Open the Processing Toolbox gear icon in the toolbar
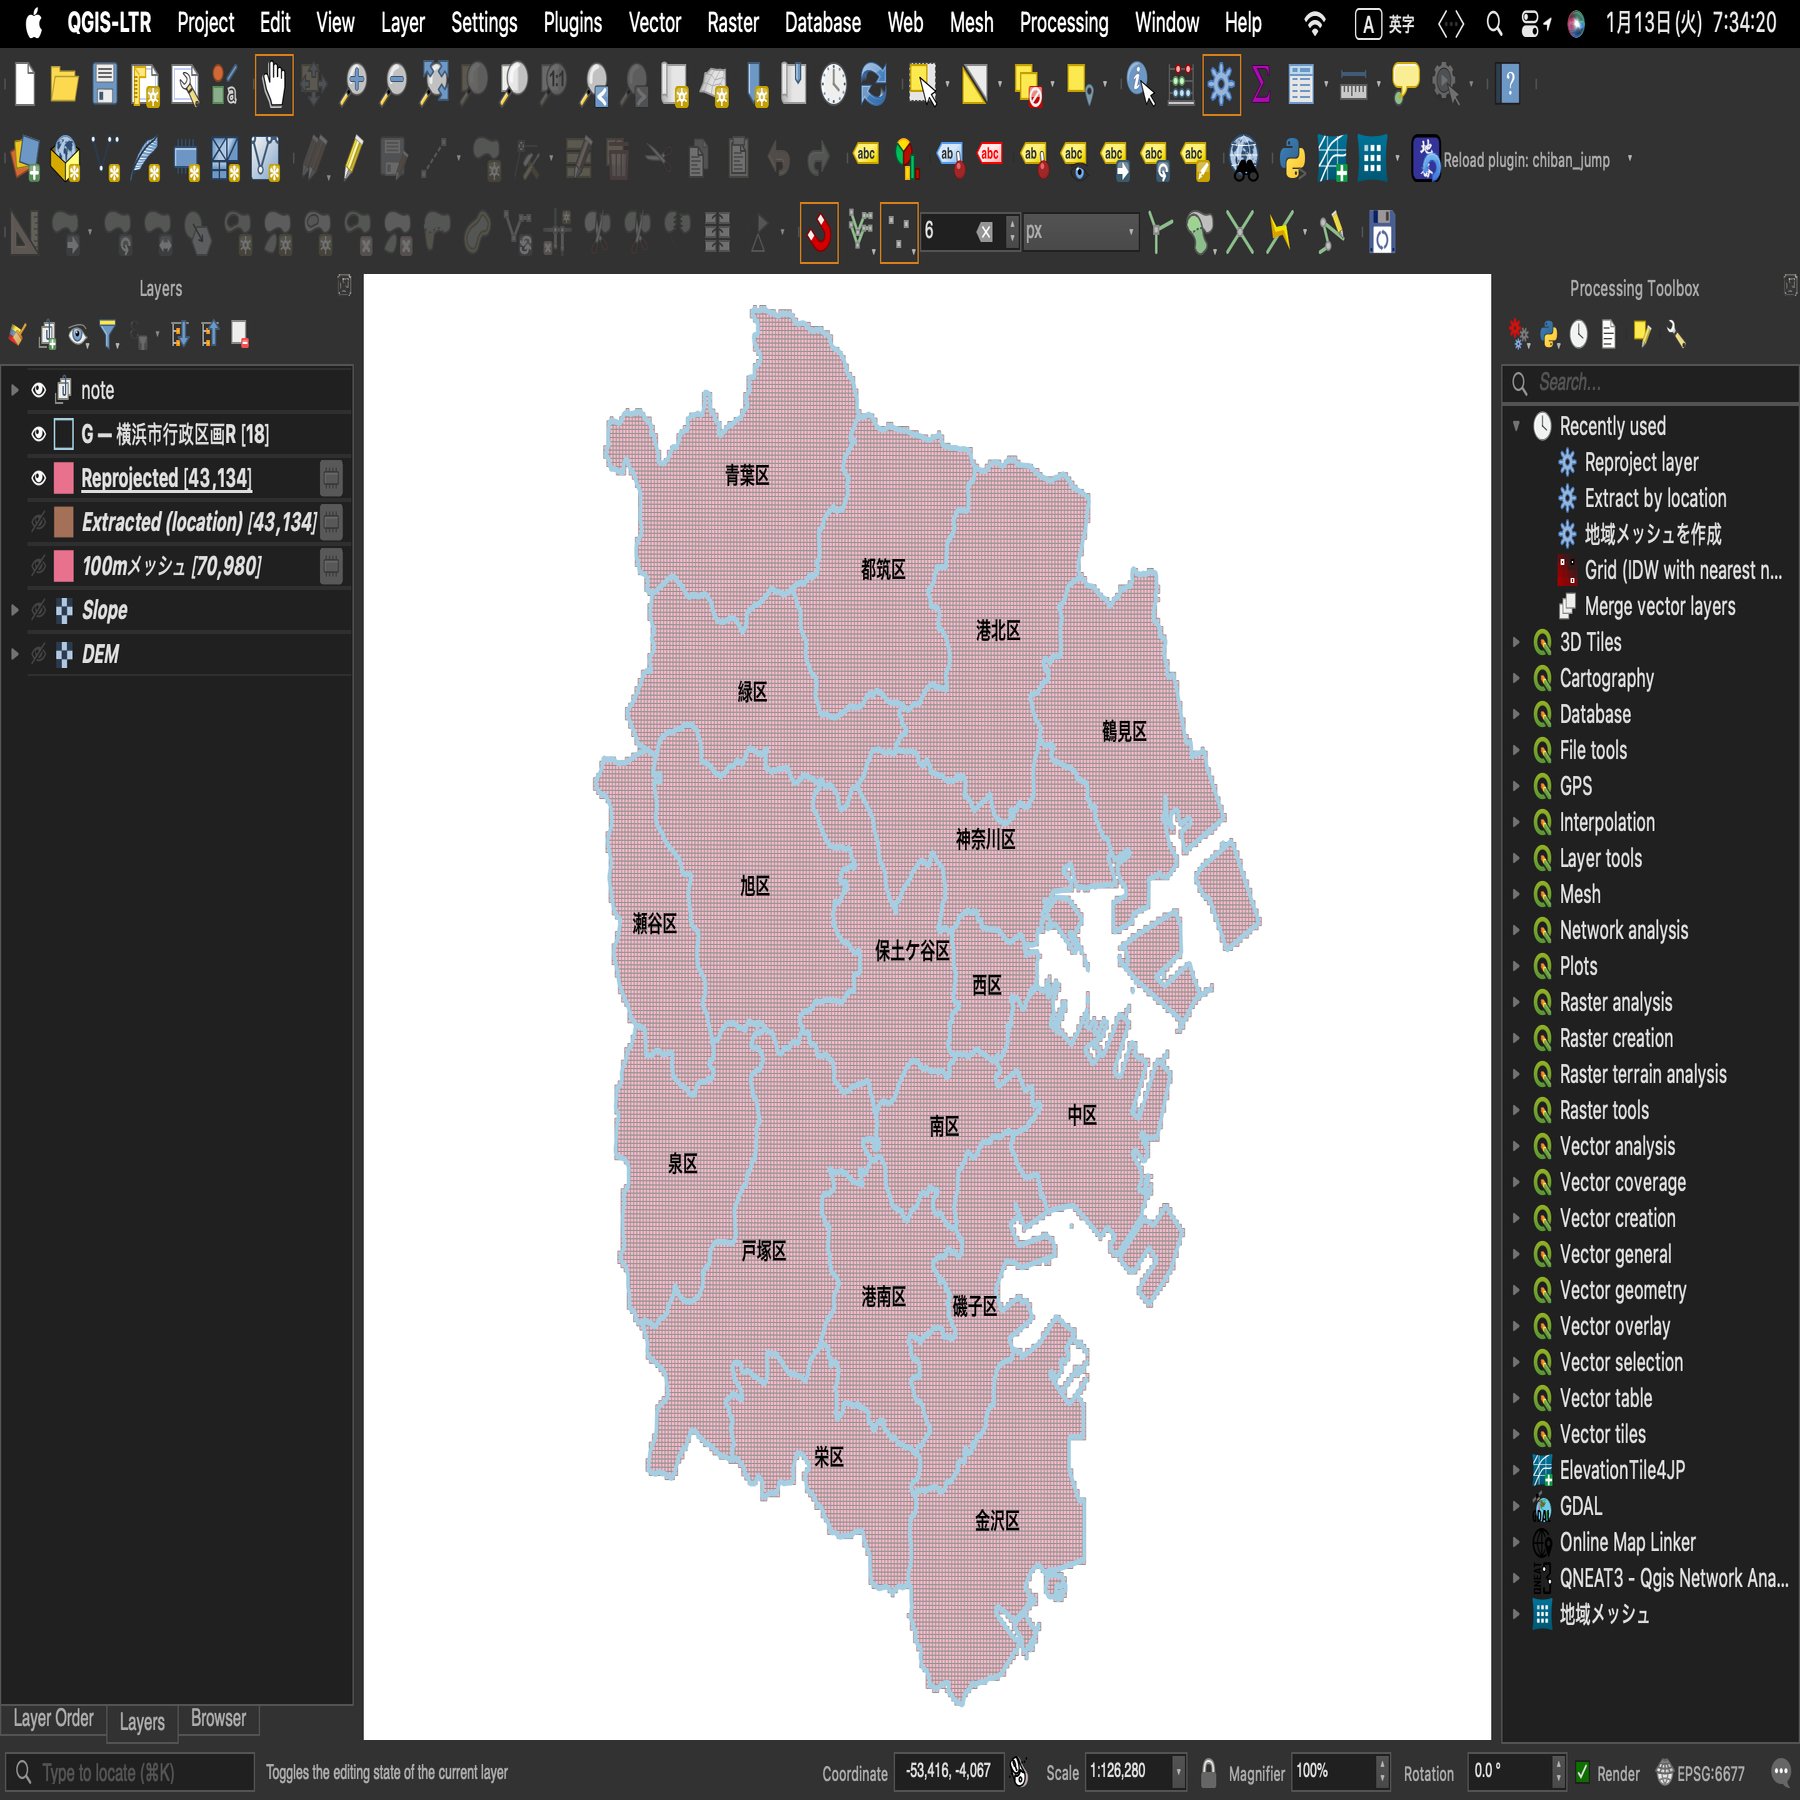 [1221, 84]
